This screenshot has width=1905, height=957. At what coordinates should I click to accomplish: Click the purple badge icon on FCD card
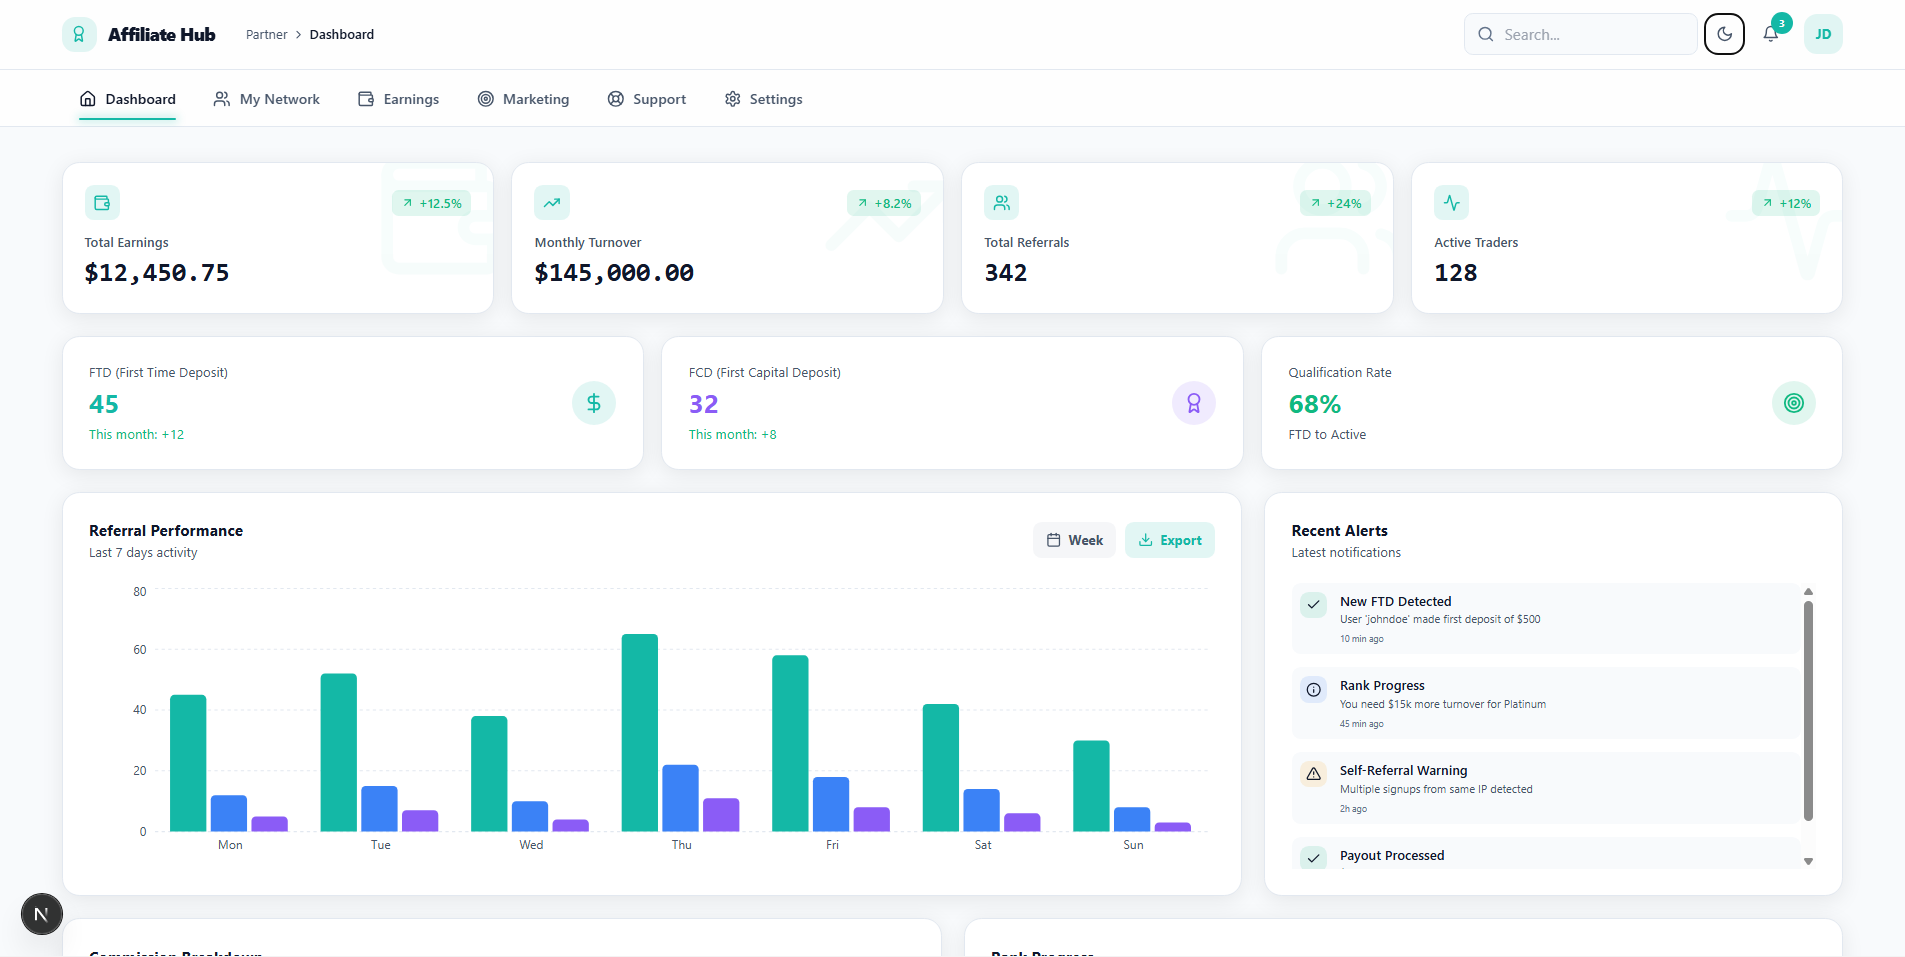1193,403
